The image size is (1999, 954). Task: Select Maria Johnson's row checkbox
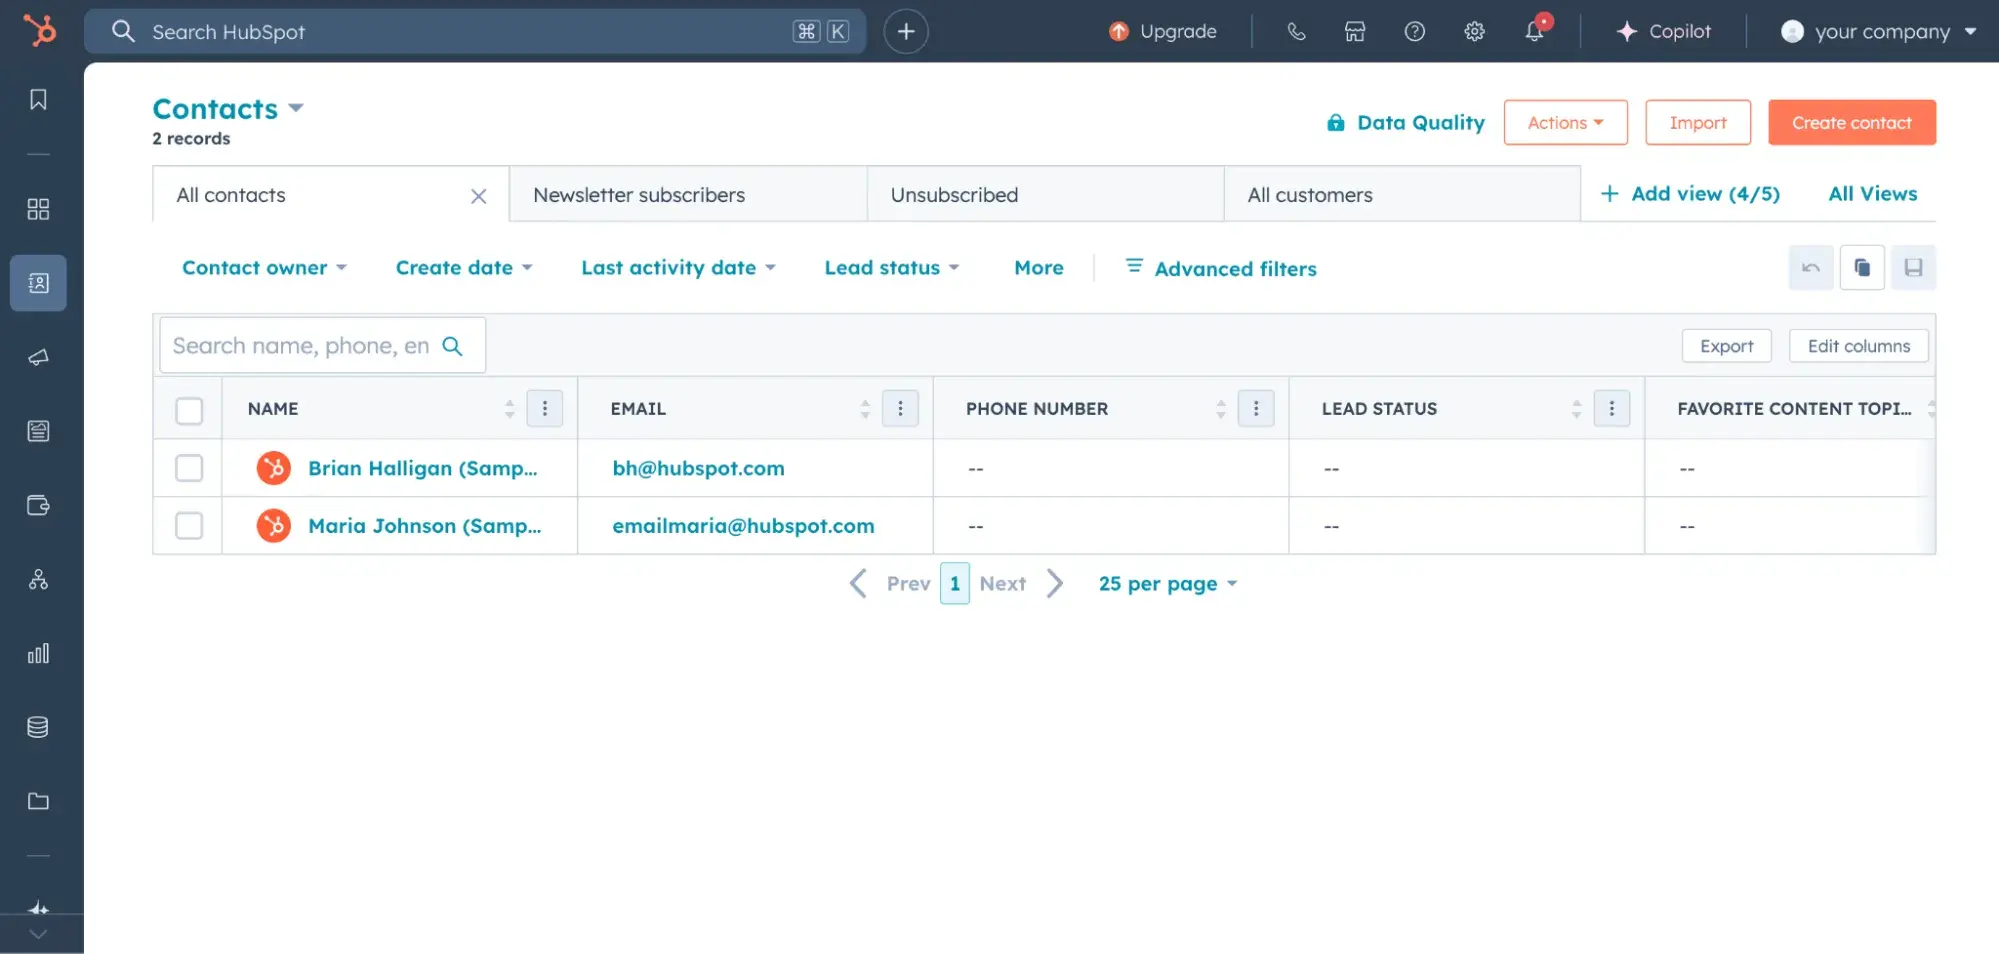coord(189,526)
